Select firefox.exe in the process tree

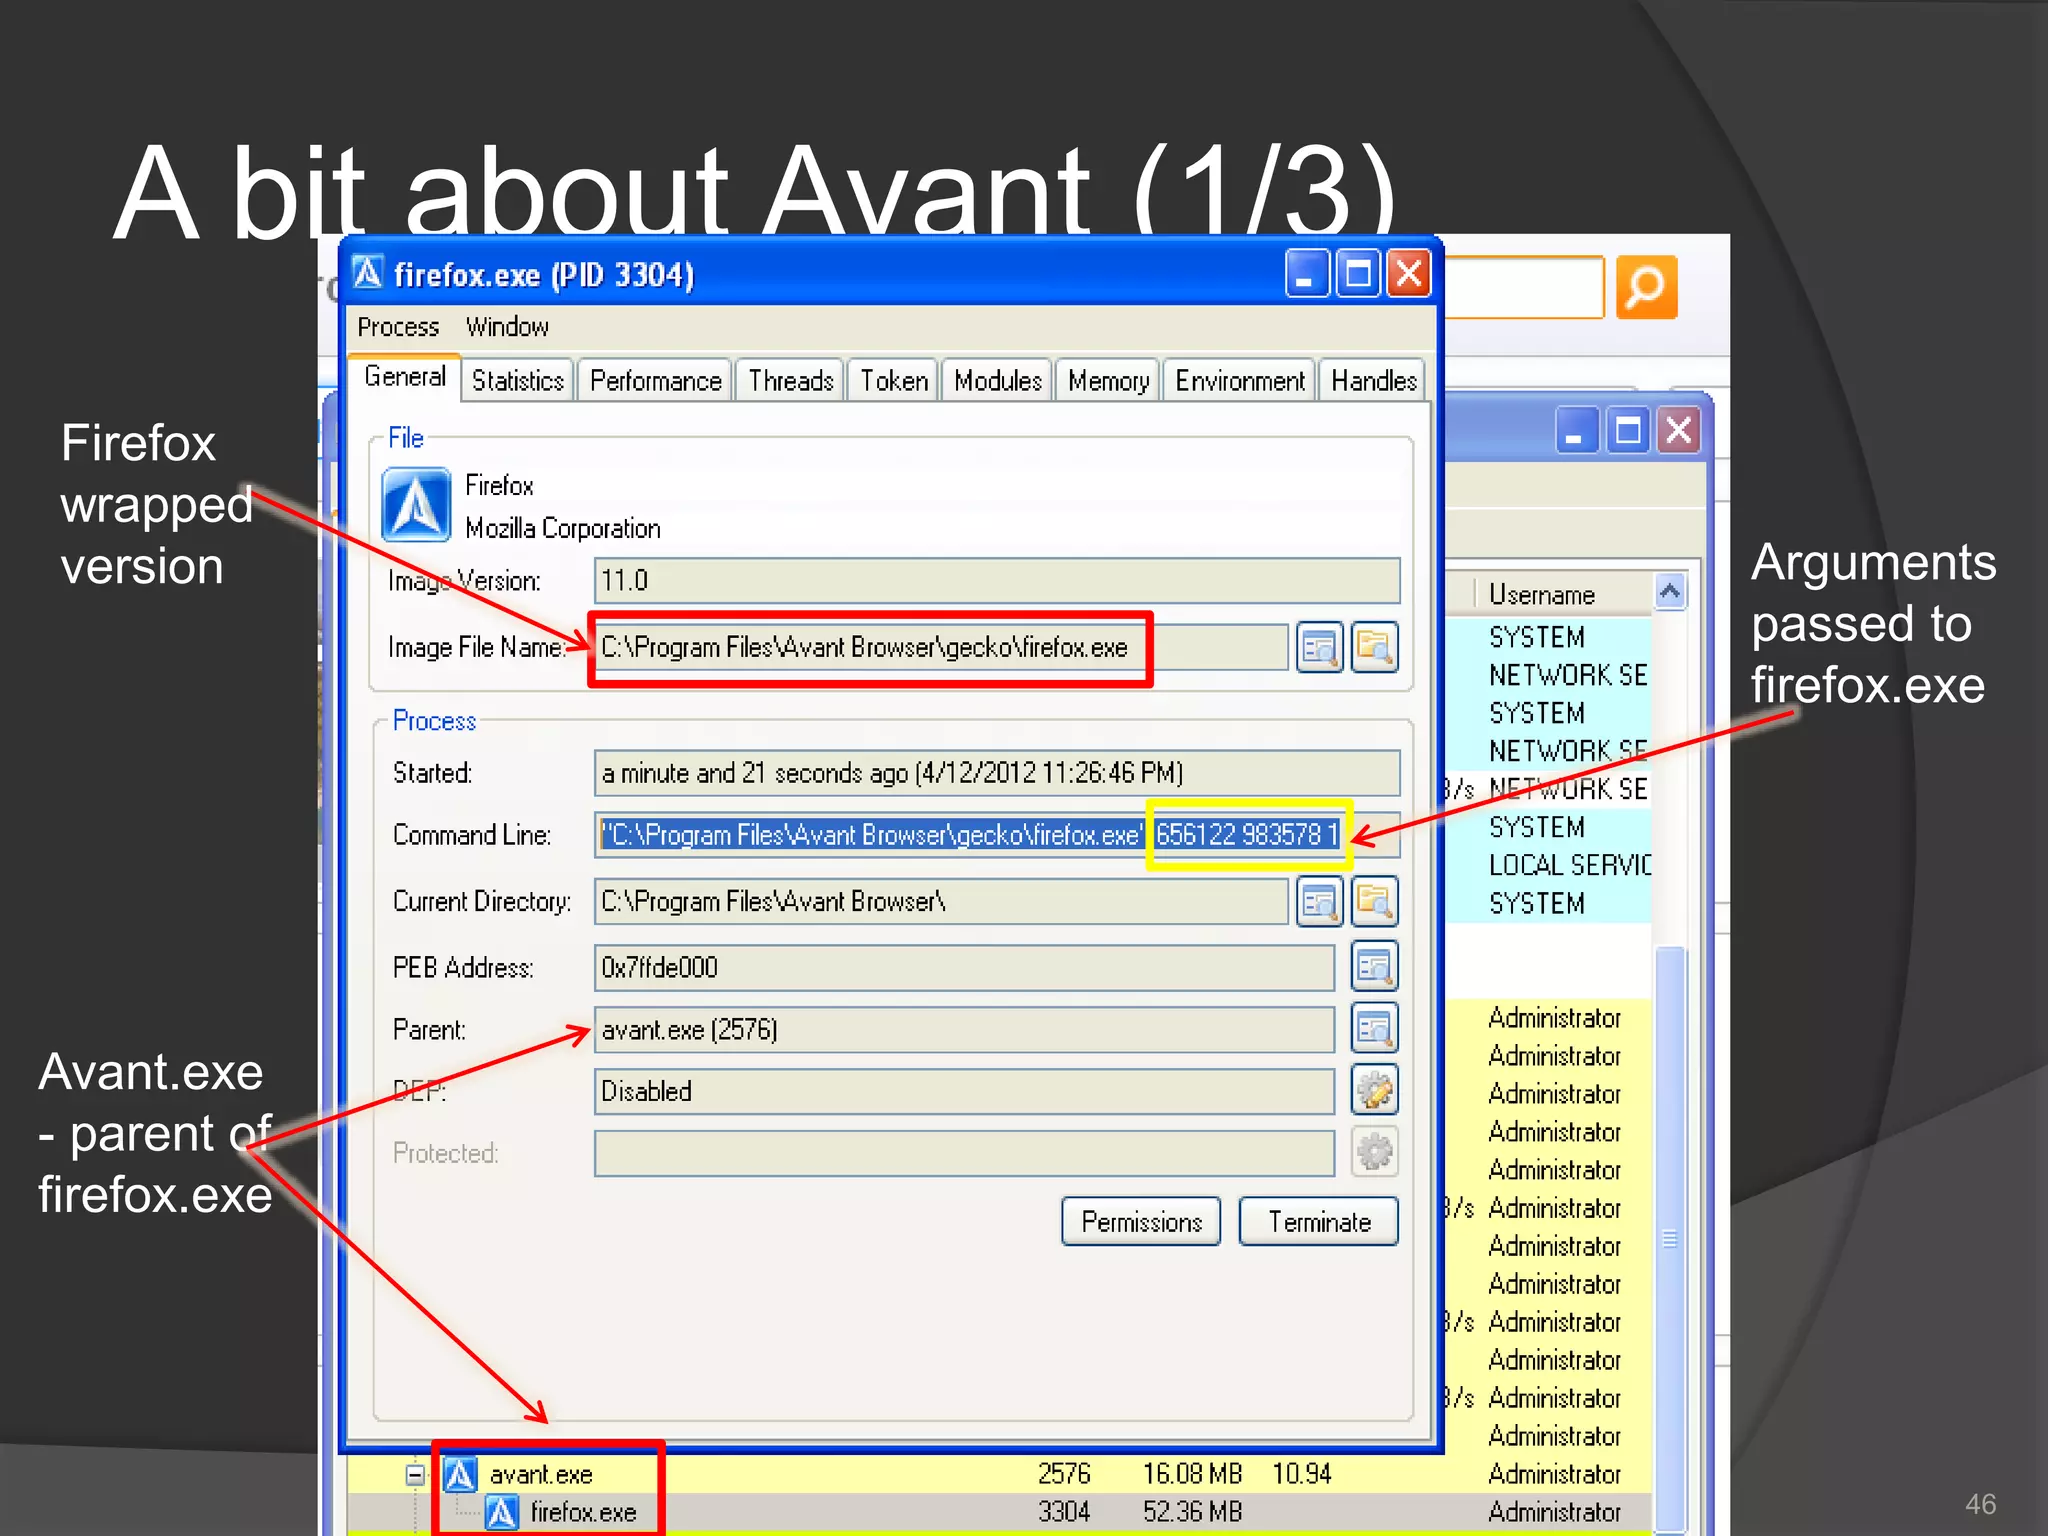point(583,1512)
